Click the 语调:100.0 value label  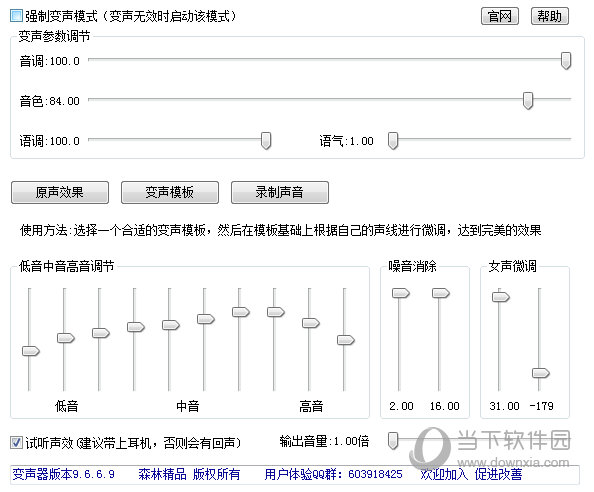(x=50, y=141)
